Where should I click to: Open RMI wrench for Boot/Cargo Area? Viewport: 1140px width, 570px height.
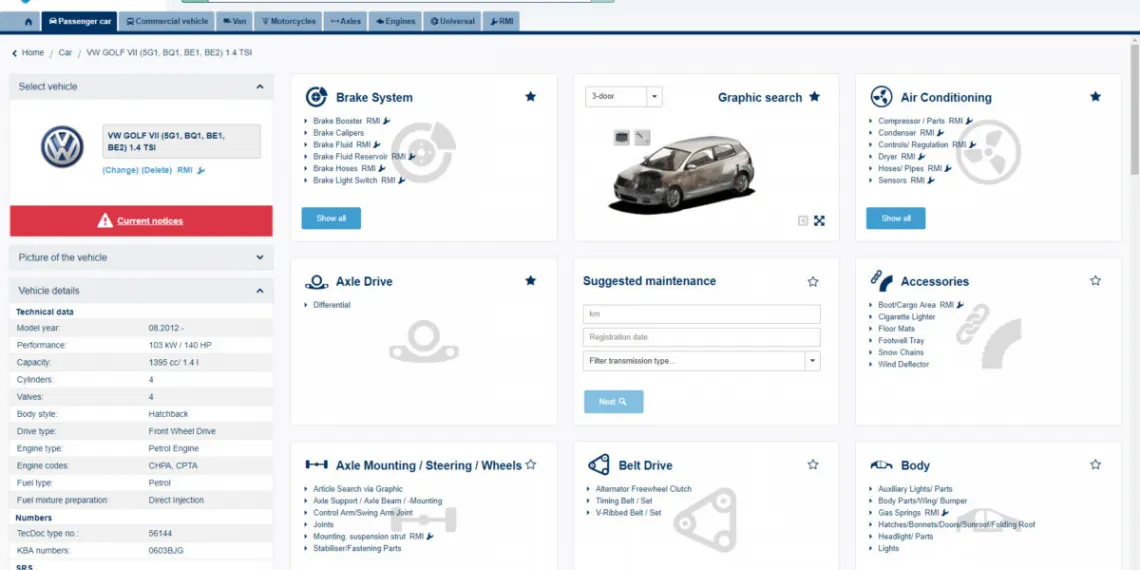(x=960, y=305)
